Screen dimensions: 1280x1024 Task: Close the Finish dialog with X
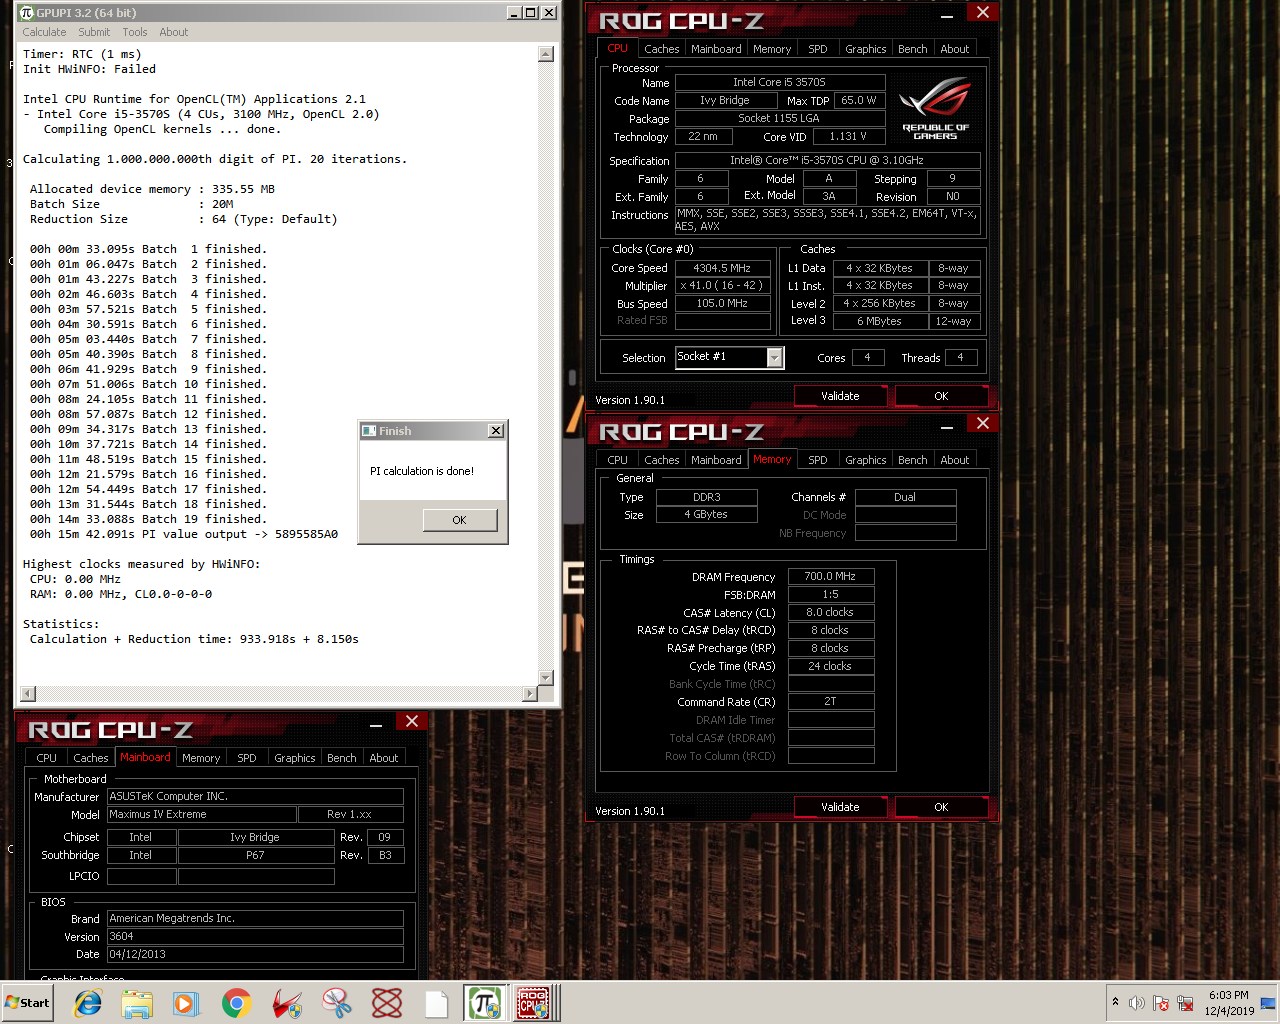[x=495, y=431]
